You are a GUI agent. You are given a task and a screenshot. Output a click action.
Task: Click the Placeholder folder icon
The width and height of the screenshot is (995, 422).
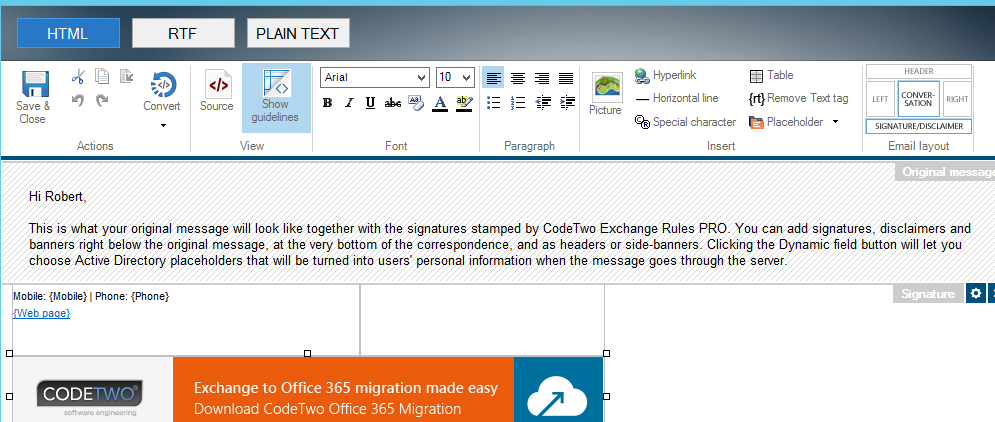756,122
